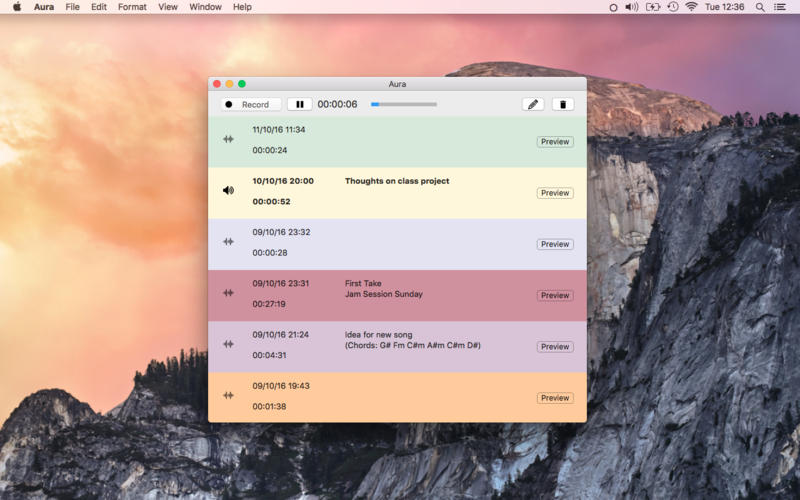This screenshot has height=500, width=800.
Task: Click waveform icon of 09/10/16 23:32 recording
Action: pos(228,241)
